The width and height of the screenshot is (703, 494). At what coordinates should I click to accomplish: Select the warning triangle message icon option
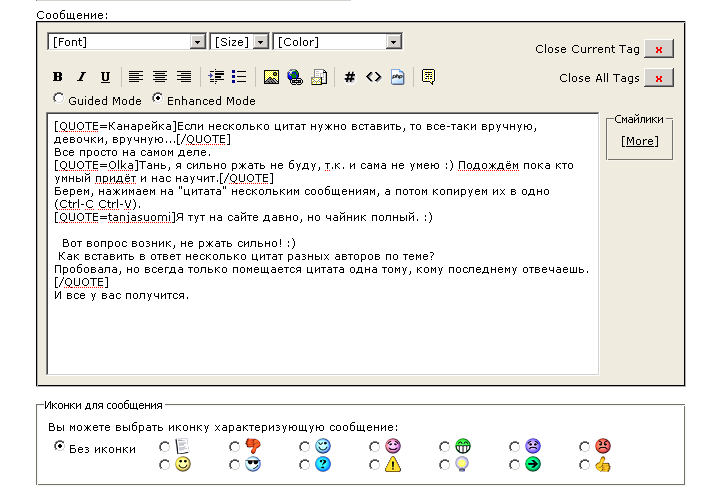pos(374,464)
